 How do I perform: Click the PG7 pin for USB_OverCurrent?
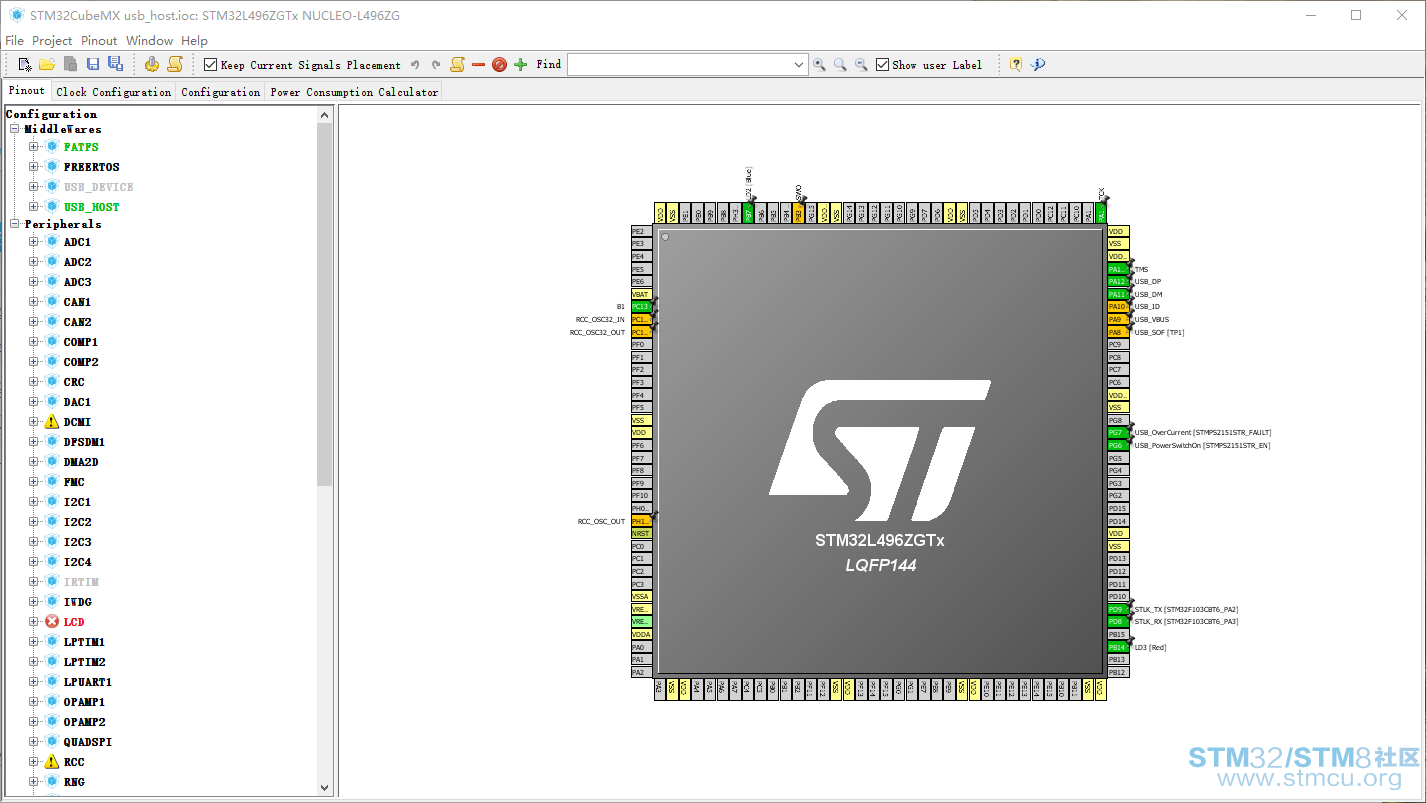(x=1118, y=433)
